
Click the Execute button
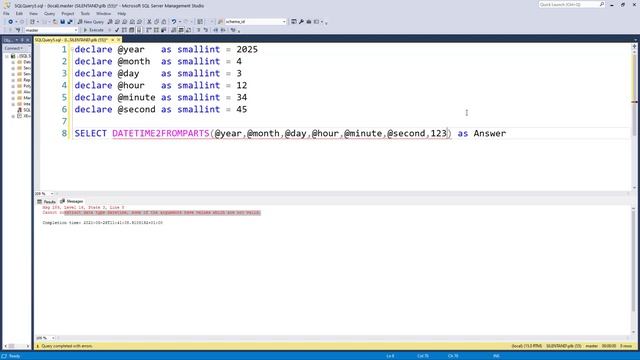pos(93,30)
